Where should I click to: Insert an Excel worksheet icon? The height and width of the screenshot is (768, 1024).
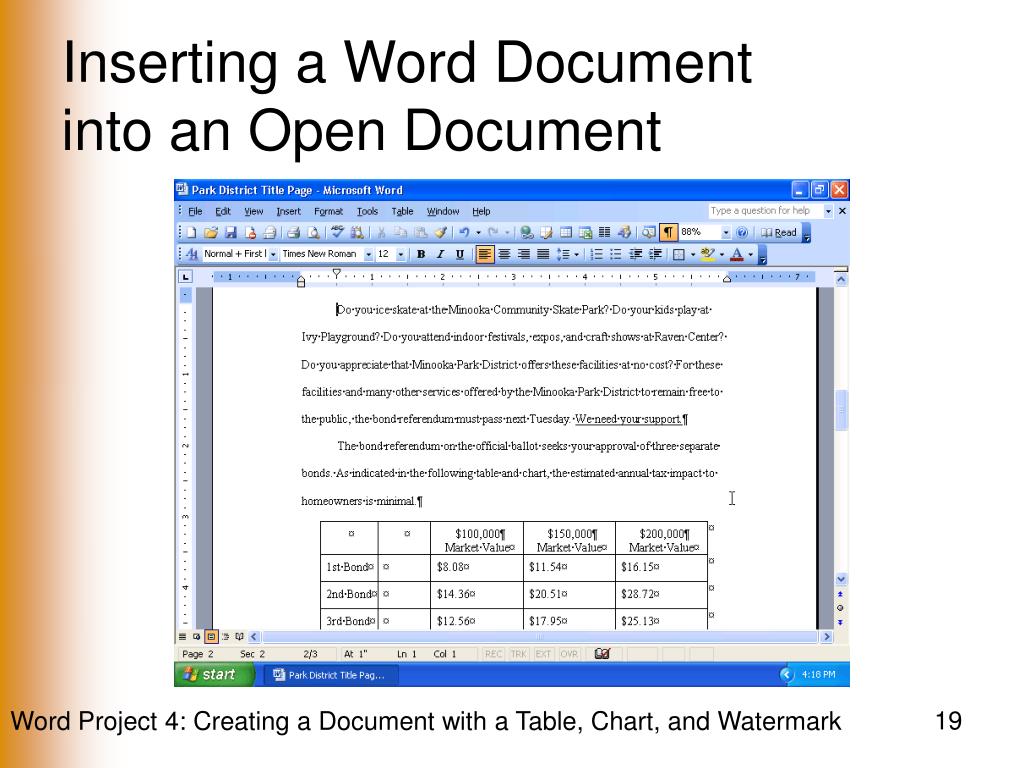pos(585,232)
